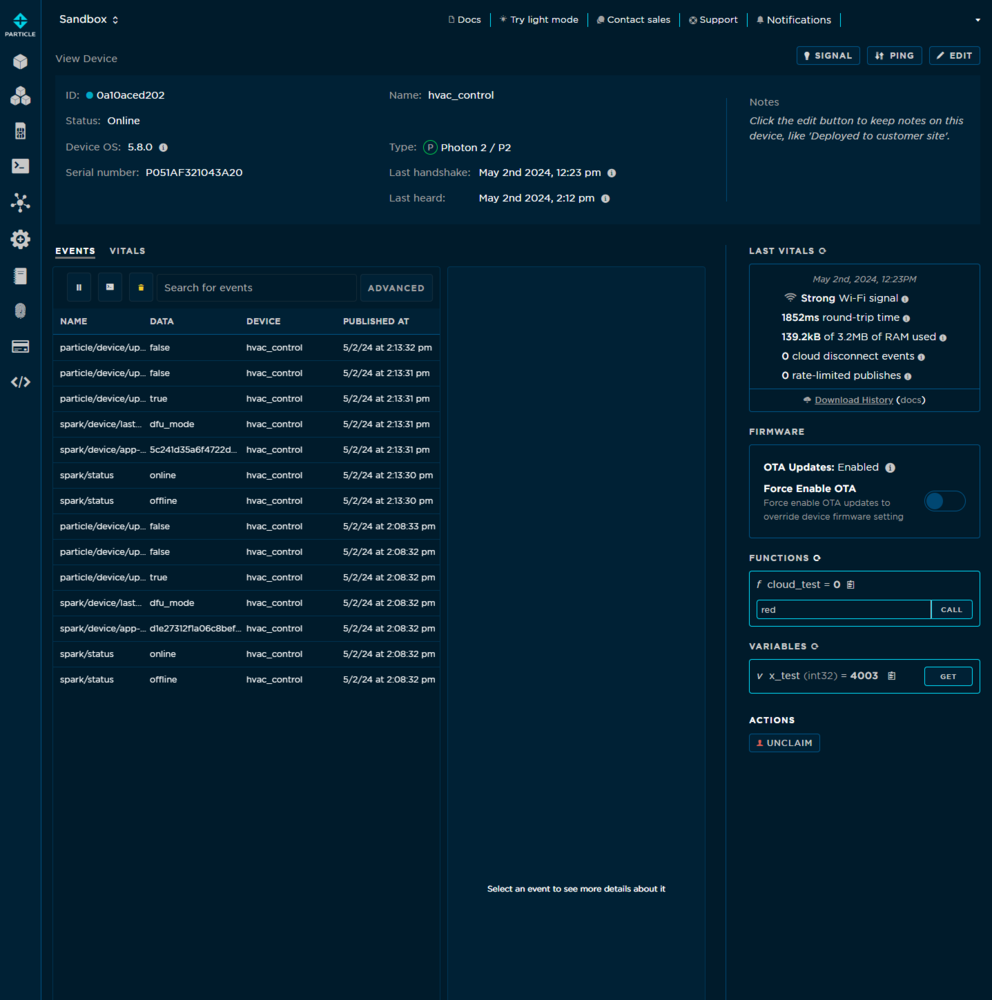The image size is (992, 1000).
Task: Open the fingerprint authentication icon in sidebar
Action: point(20,311)
